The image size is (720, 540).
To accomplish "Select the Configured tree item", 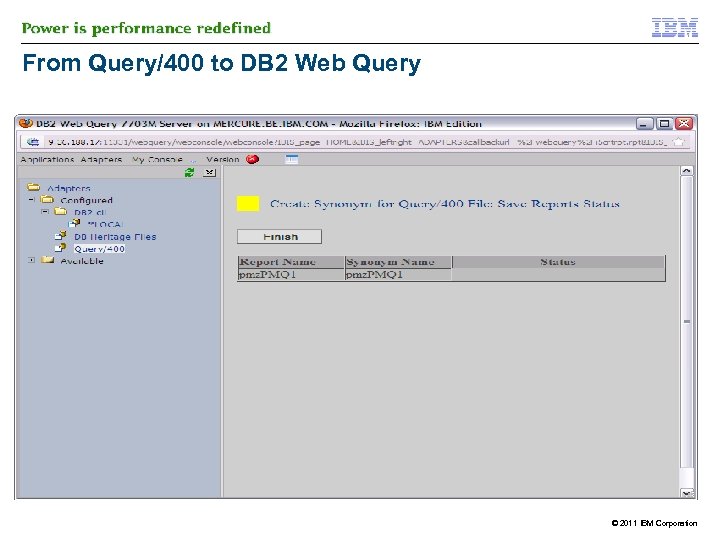I will [x=86, y=200].
